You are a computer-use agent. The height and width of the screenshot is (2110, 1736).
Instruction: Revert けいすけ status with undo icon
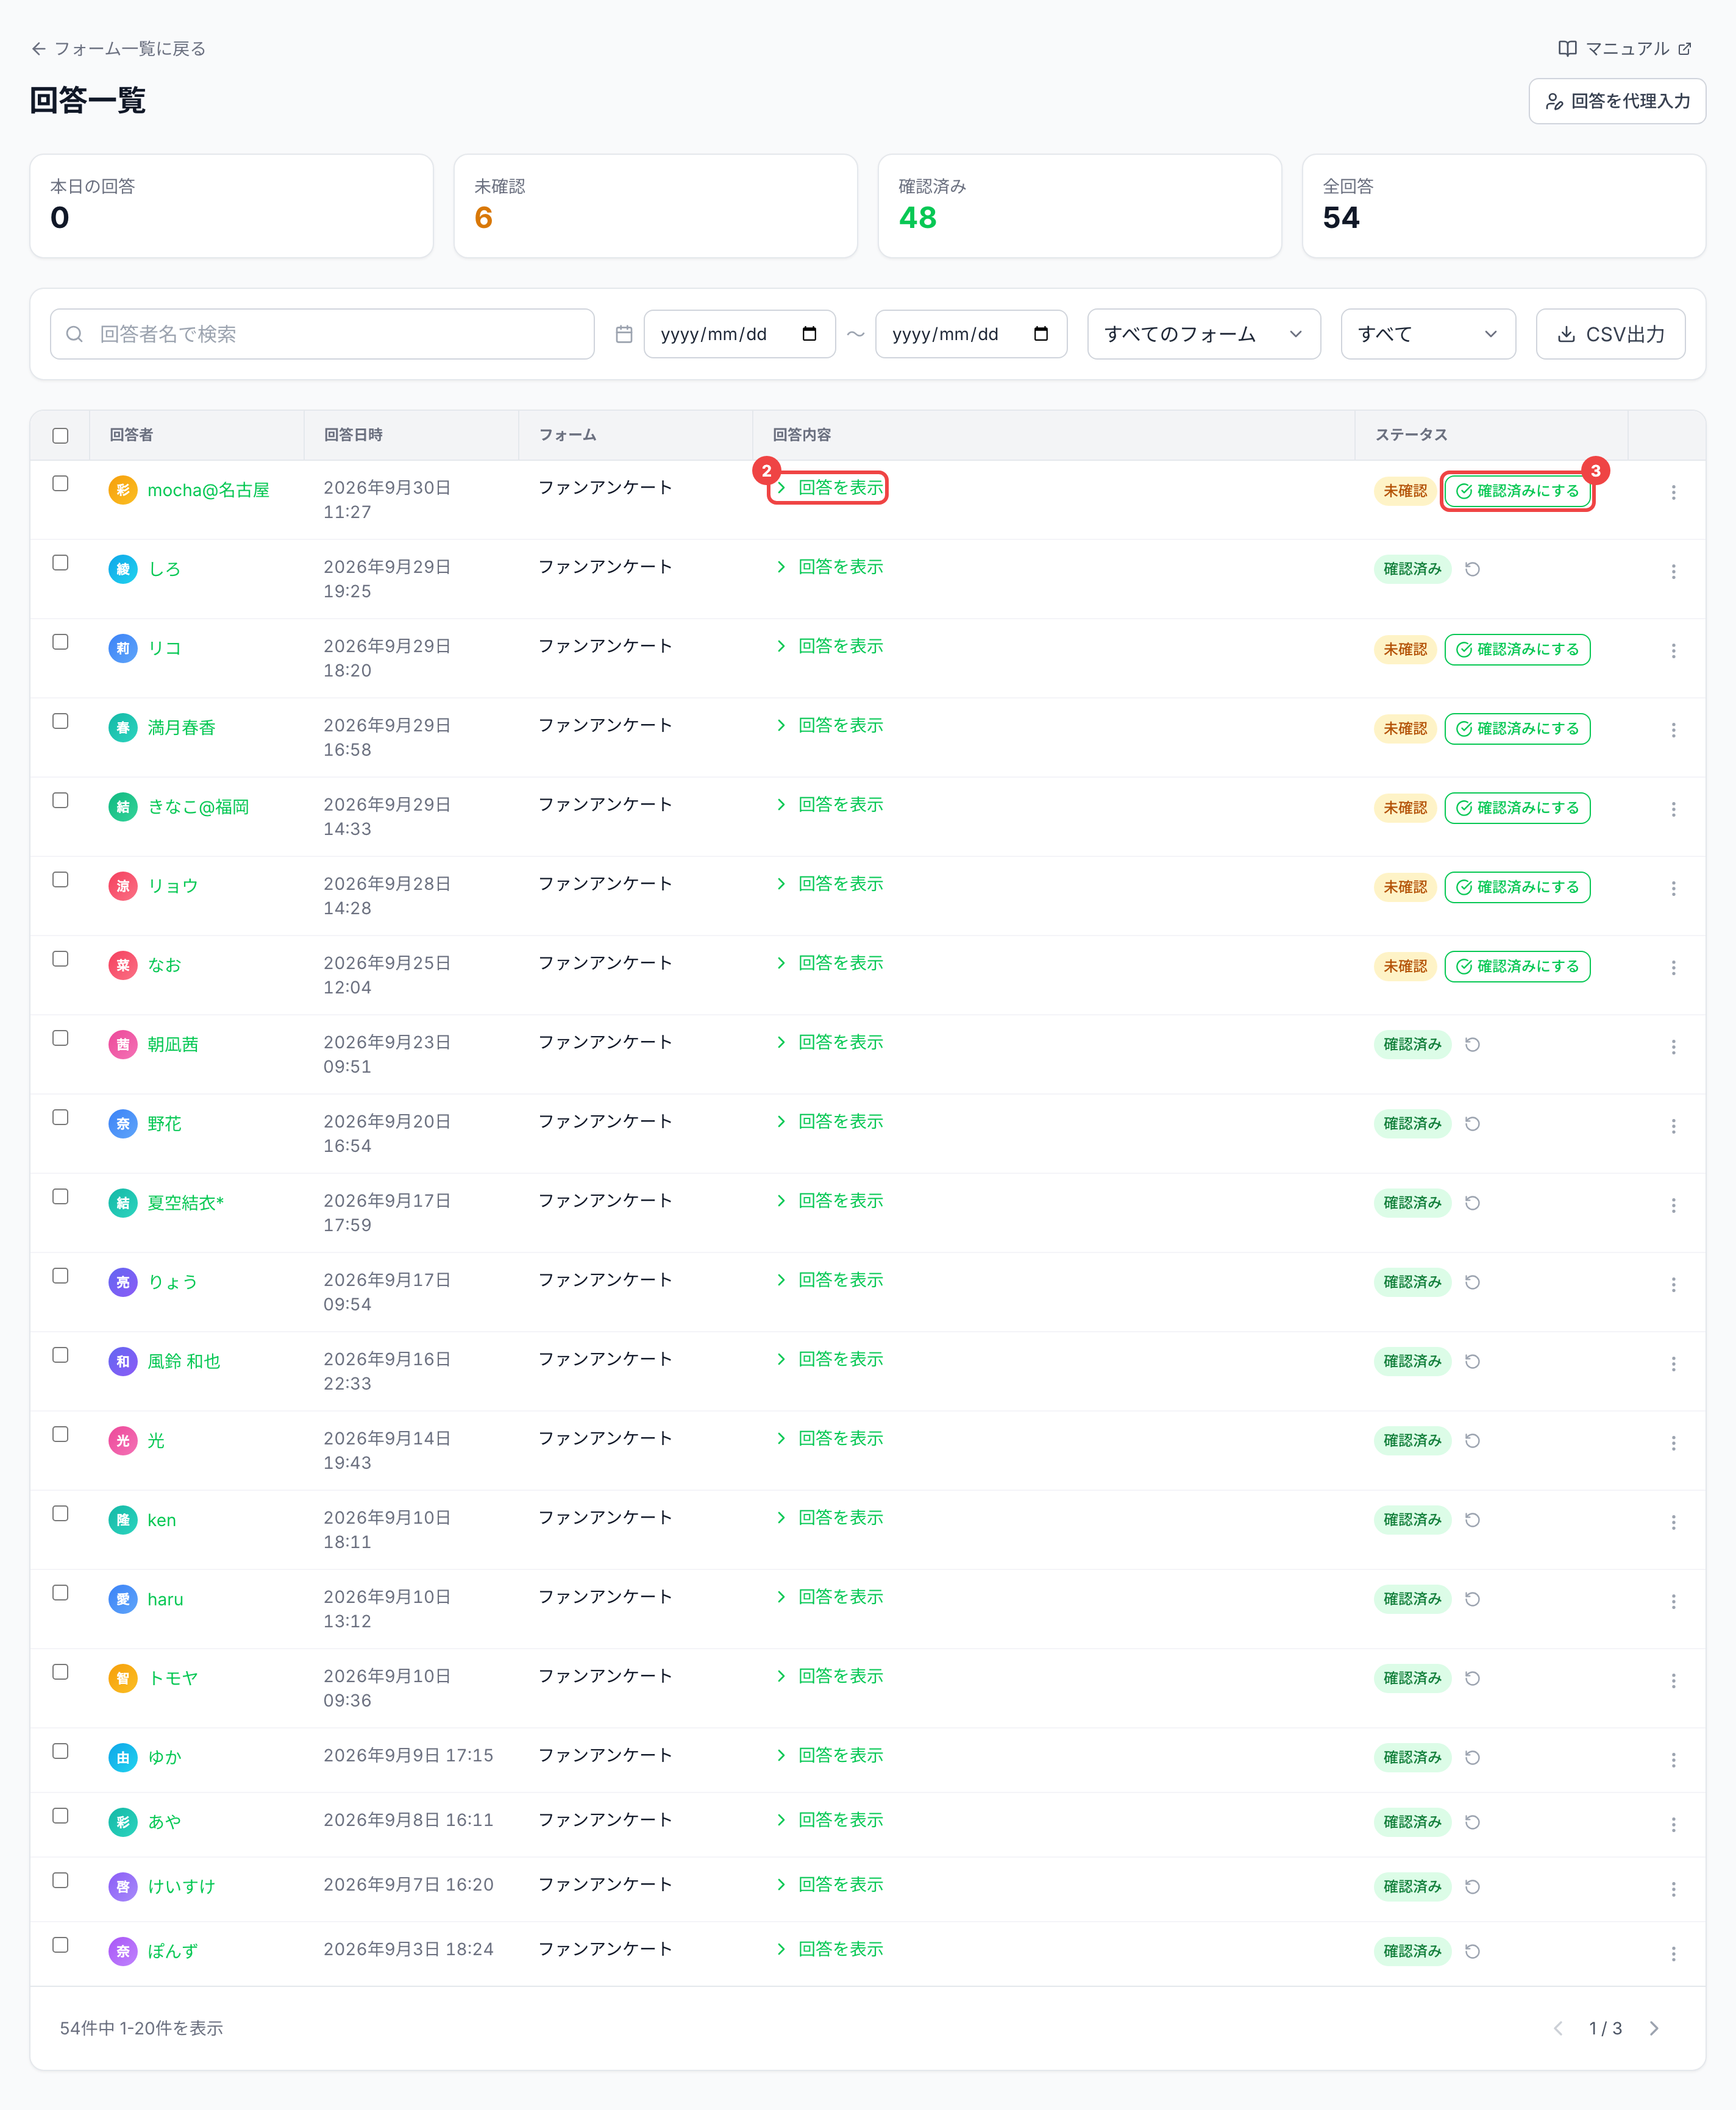1472,1887
